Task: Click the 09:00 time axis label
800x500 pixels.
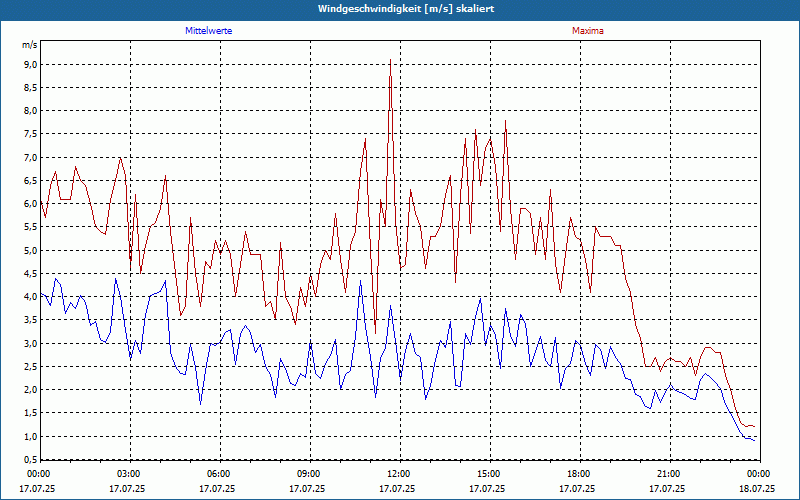Action: tap(310, 474)
